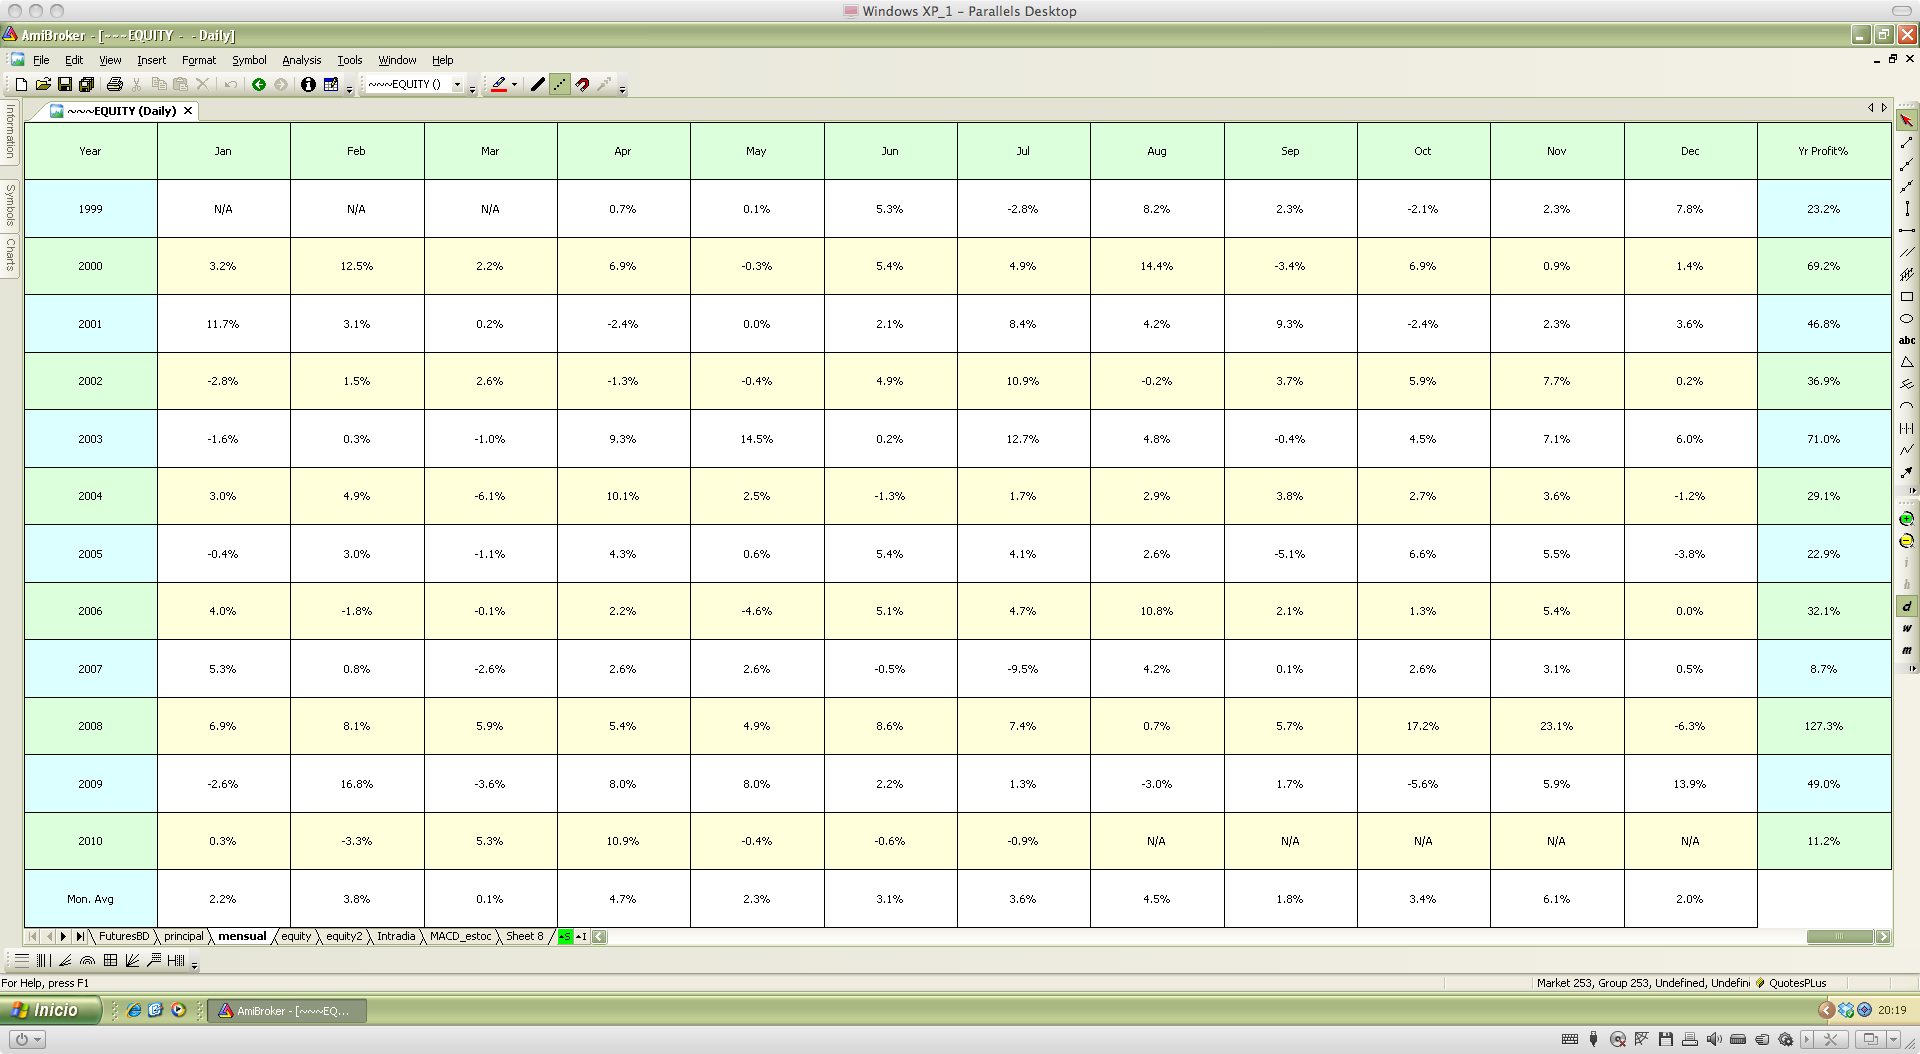Switch to weekly interval with w button
Viewport: 1920px width, 1054px height.
coord(1907,629)
